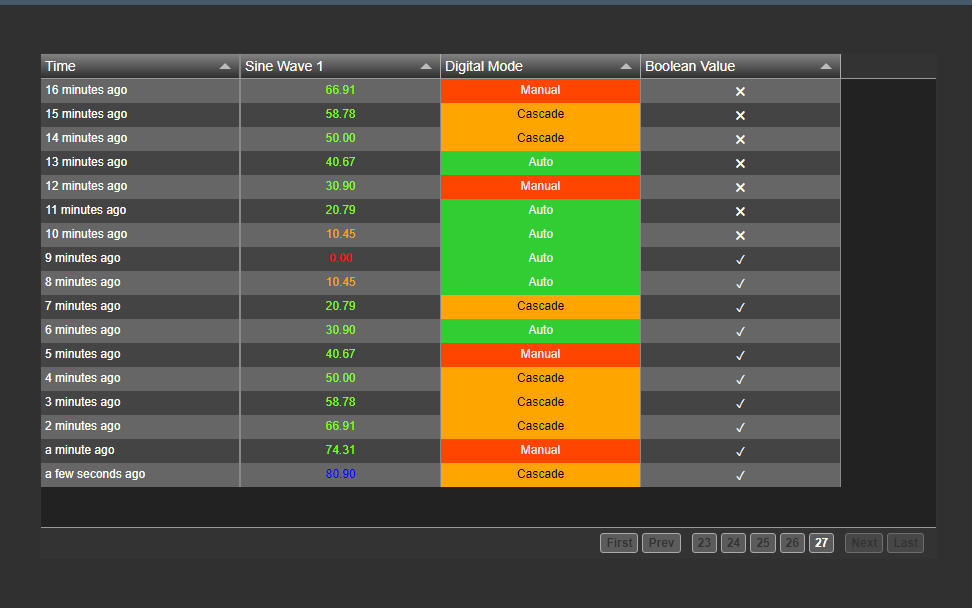Screen dimensions: 972x608
Task: Select the Cascade cell at a few seconds ago
Action: click(x=541, y=475)
